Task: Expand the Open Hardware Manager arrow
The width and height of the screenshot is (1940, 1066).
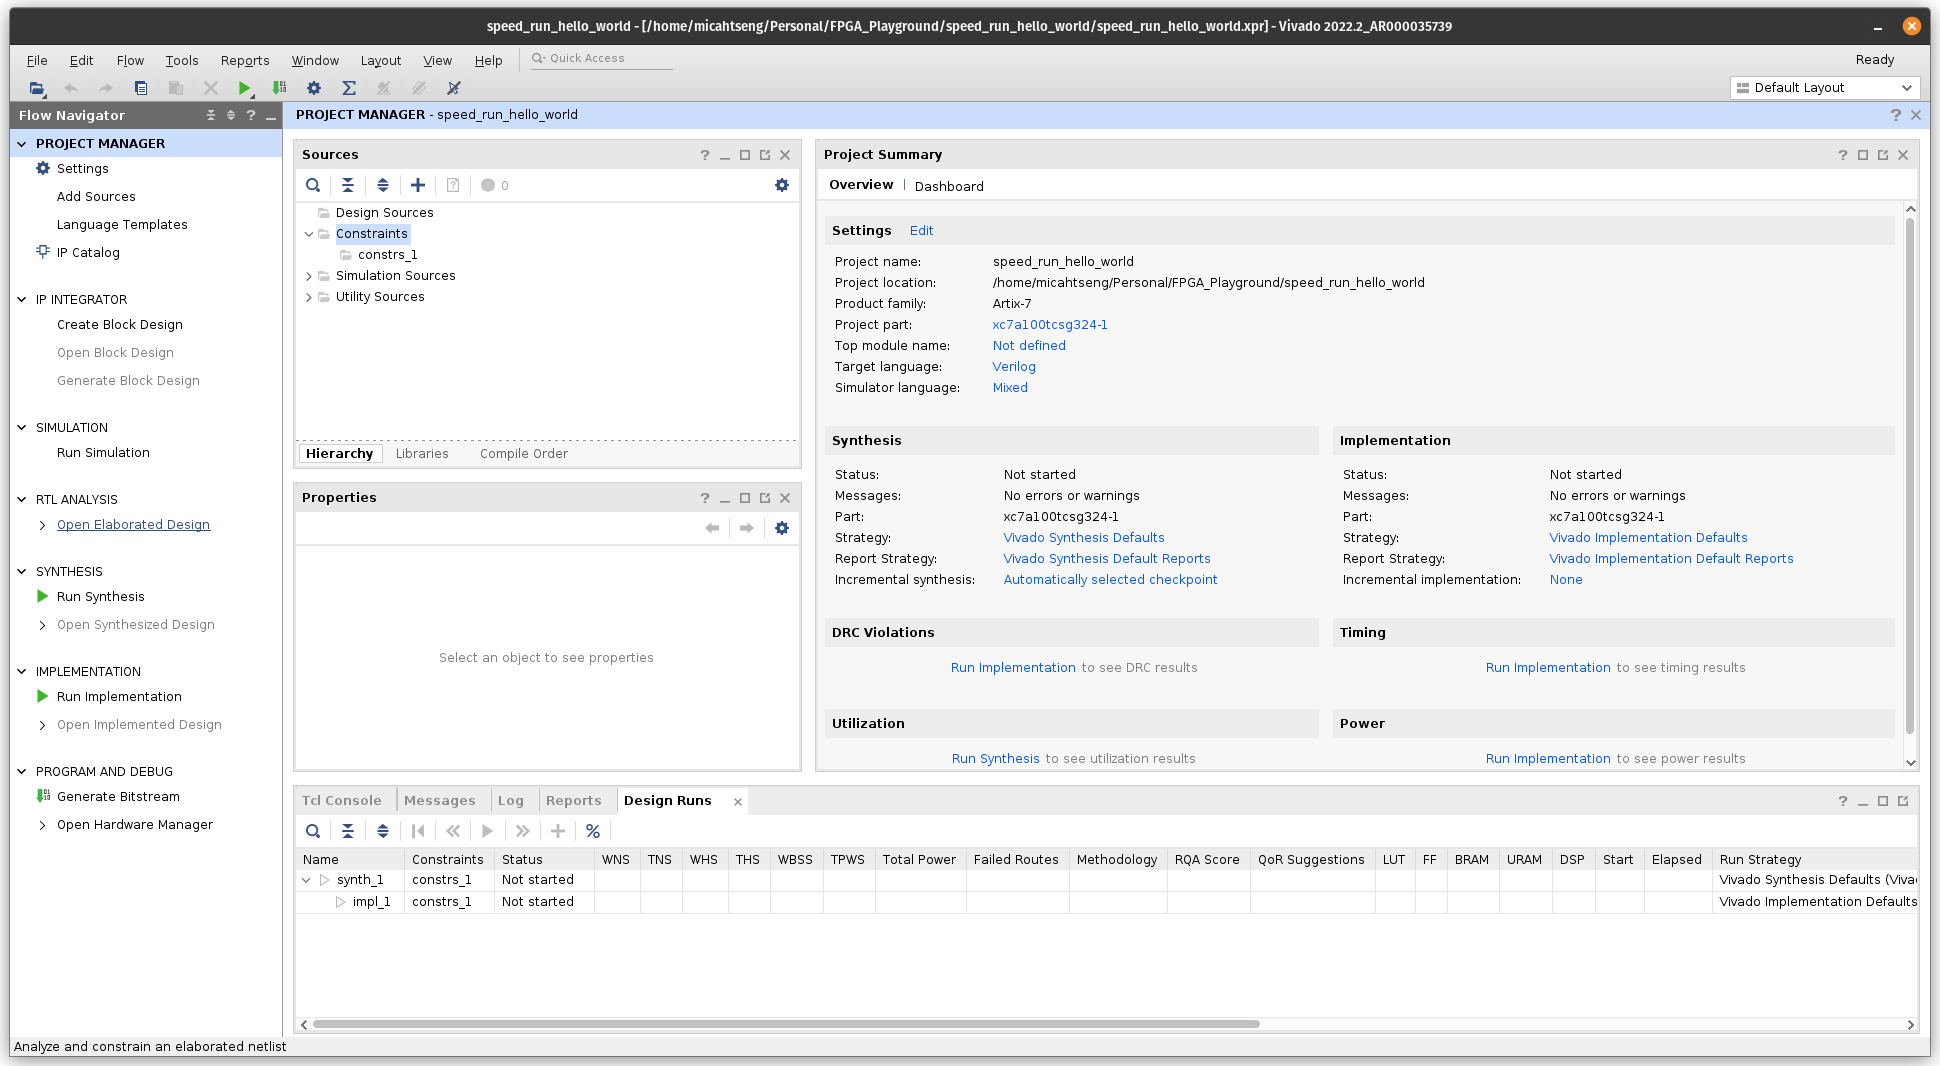Action: pos(42,825)
